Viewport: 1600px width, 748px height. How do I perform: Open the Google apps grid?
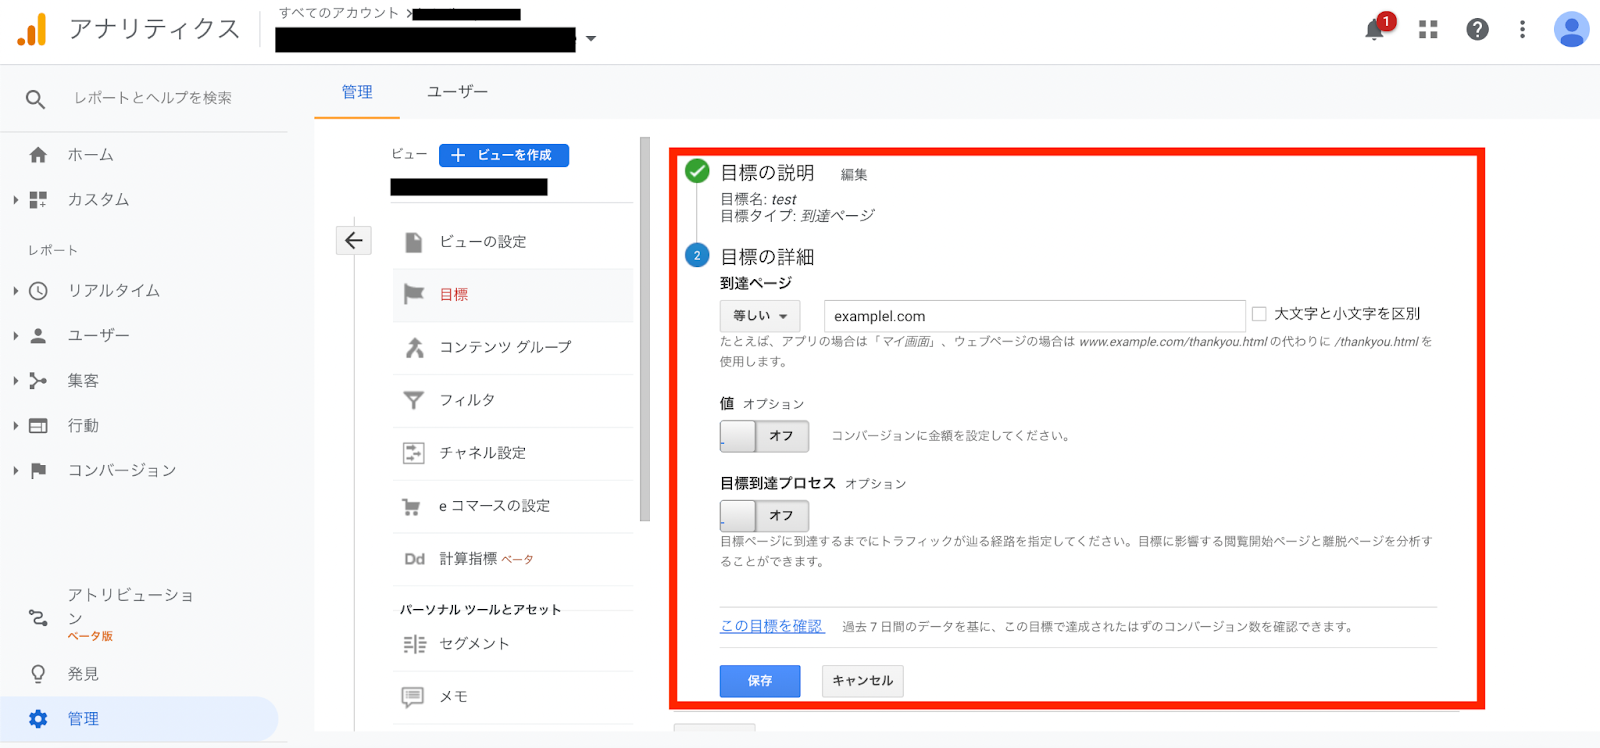click(1428, 30)
